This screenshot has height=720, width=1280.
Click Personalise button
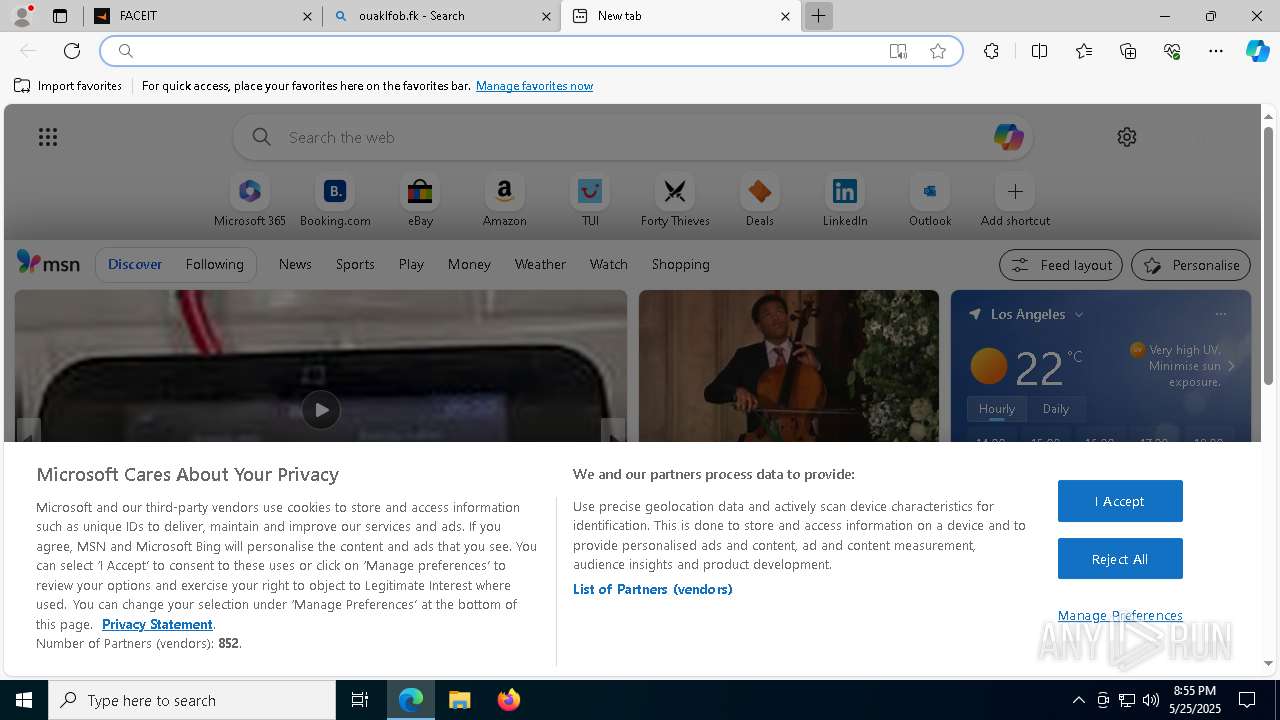[x=1191, y=265]
